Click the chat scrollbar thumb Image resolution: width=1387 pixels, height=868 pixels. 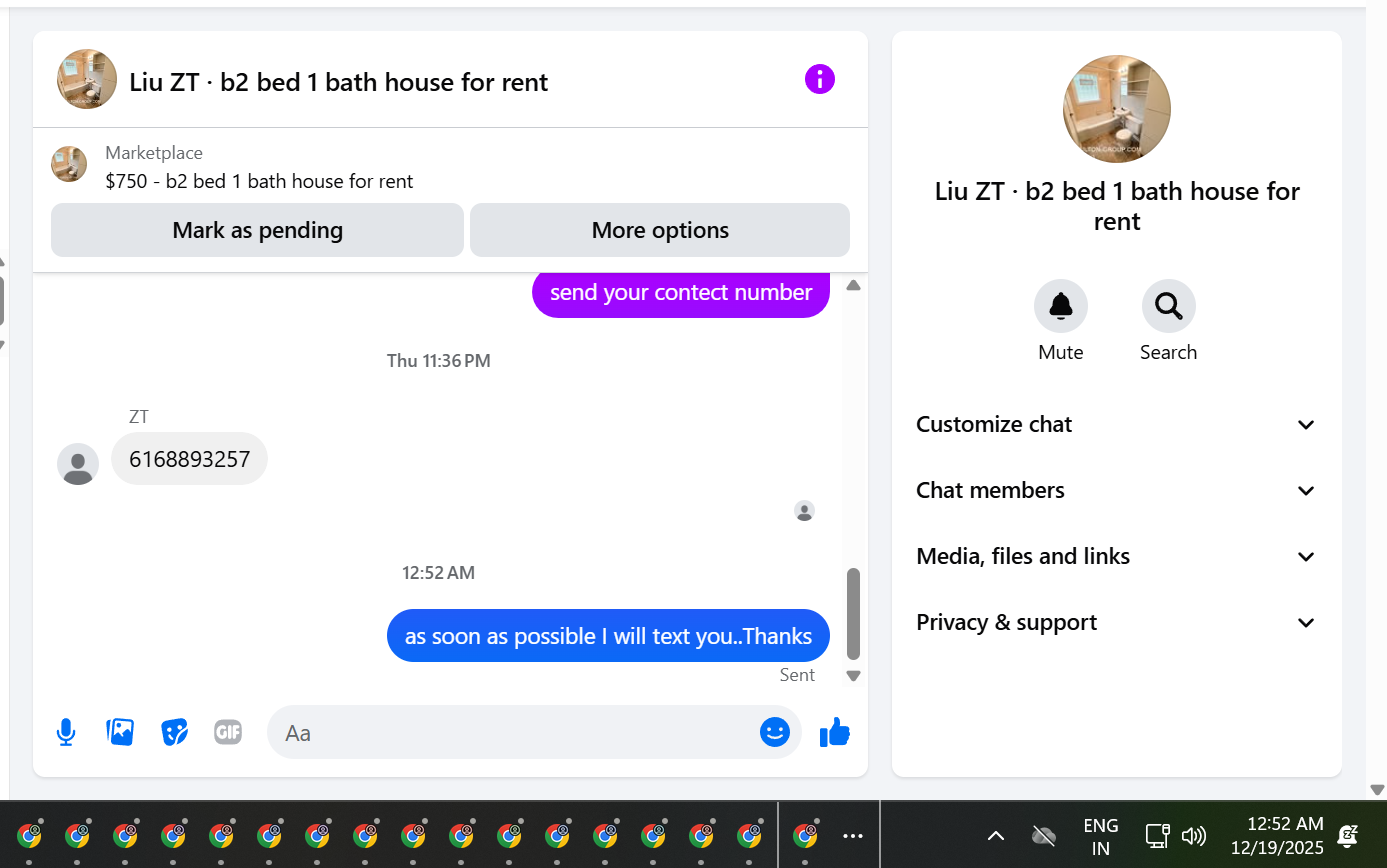(x=853, y=613)
